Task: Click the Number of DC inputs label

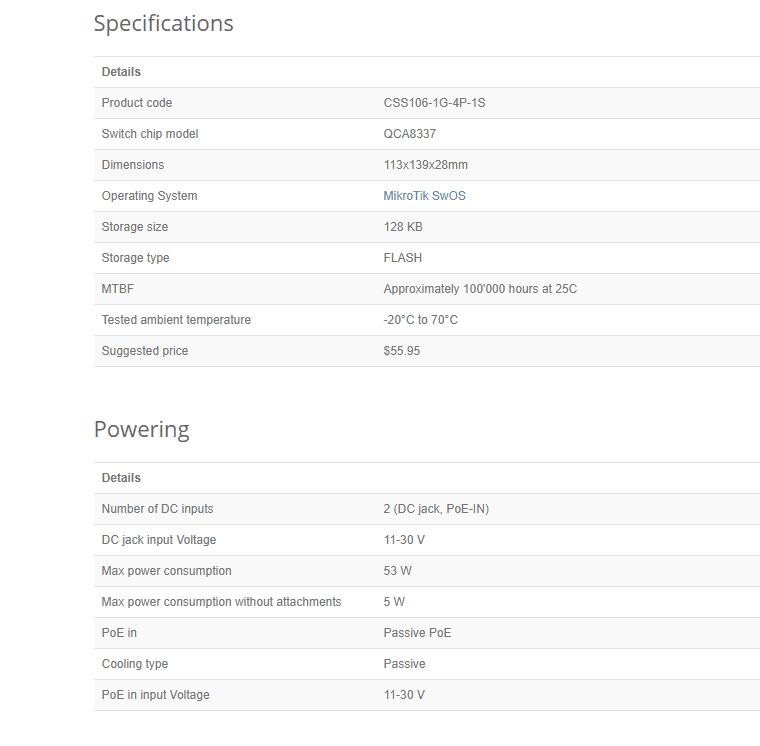Action: [x=157, y=509]
